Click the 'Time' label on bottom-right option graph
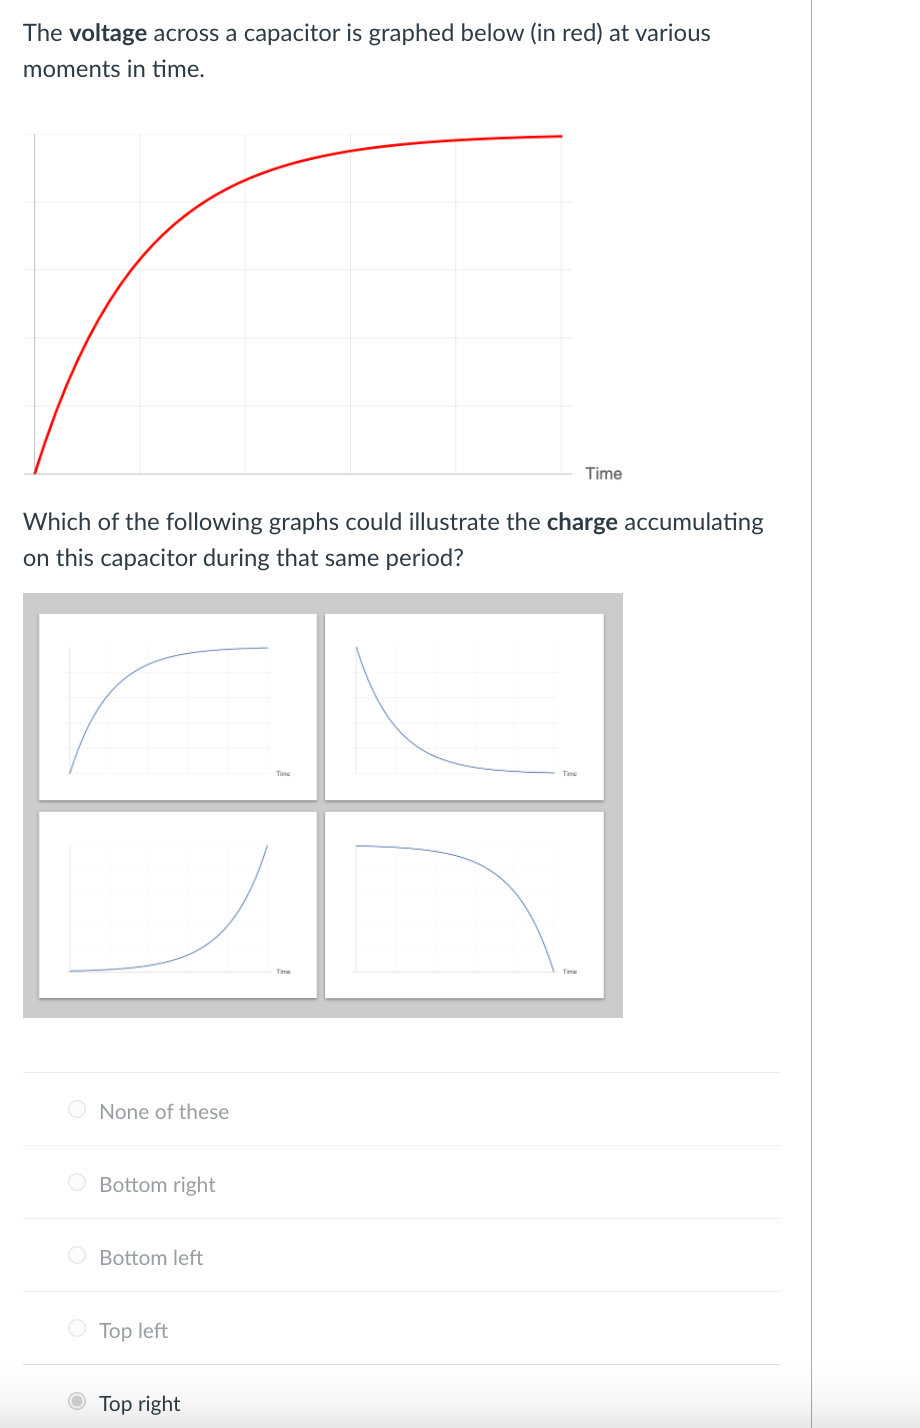This screenshot has width=920, height=1428. pyautogui.click(x=568, y=969)
